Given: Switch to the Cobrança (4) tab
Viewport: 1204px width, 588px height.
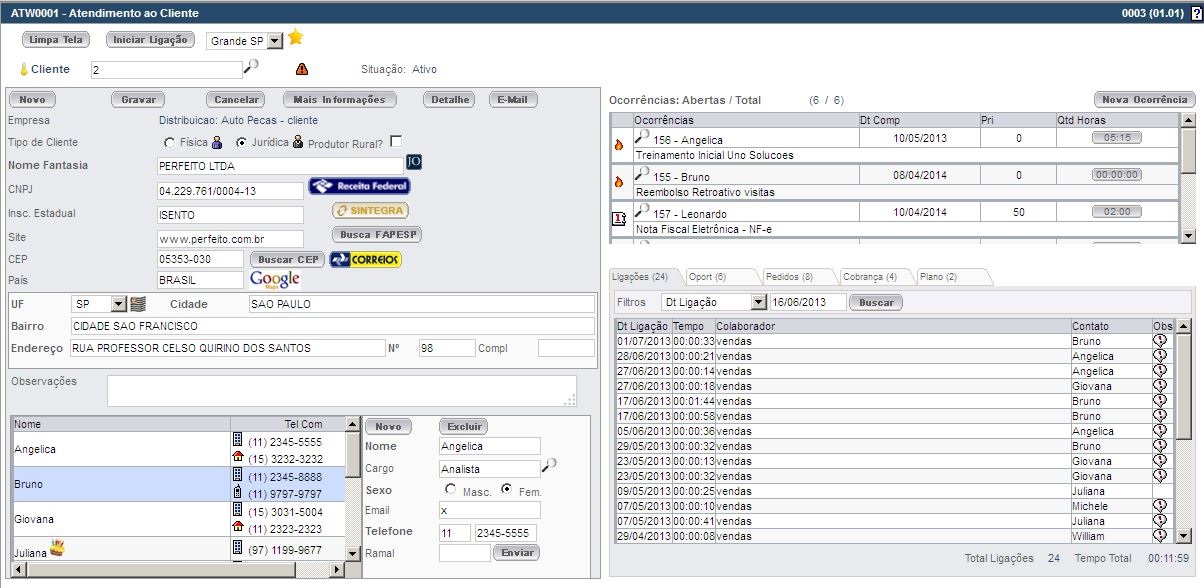Looking at the screenshot, I should [868, 277].
